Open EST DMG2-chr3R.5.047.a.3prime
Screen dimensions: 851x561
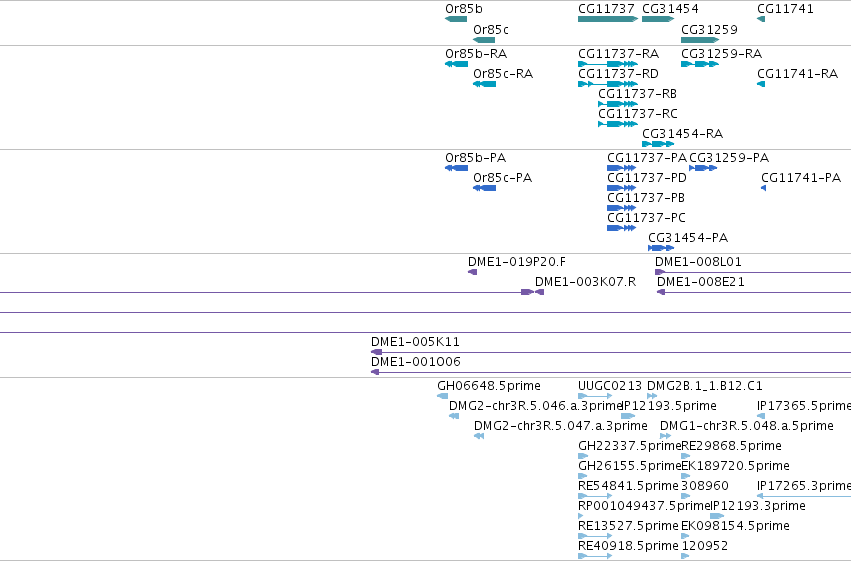479,436
